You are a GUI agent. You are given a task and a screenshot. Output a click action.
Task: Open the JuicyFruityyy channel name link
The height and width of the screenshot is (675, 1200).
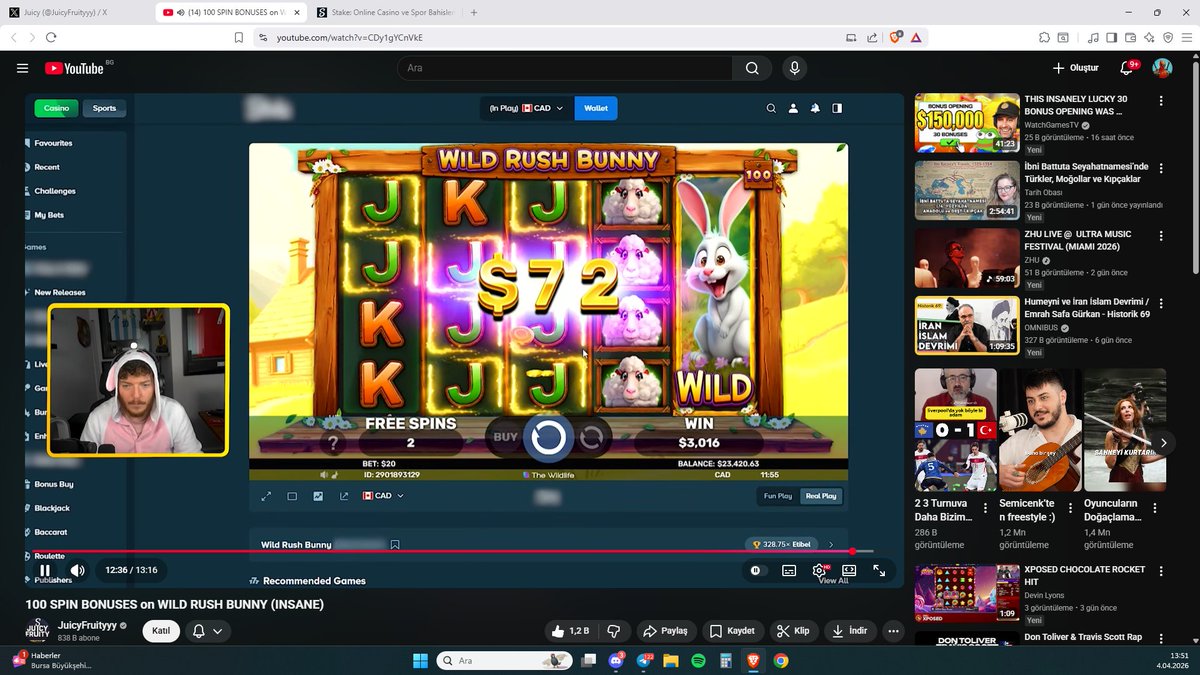pyautogui.click(x=87, y=625)
